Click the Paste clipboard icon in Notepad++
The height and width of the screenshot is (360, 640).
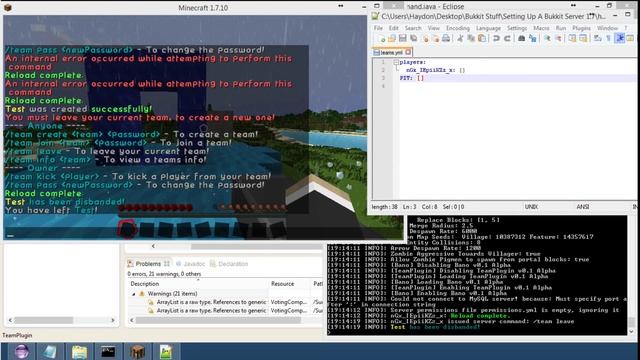click(482, 38)
